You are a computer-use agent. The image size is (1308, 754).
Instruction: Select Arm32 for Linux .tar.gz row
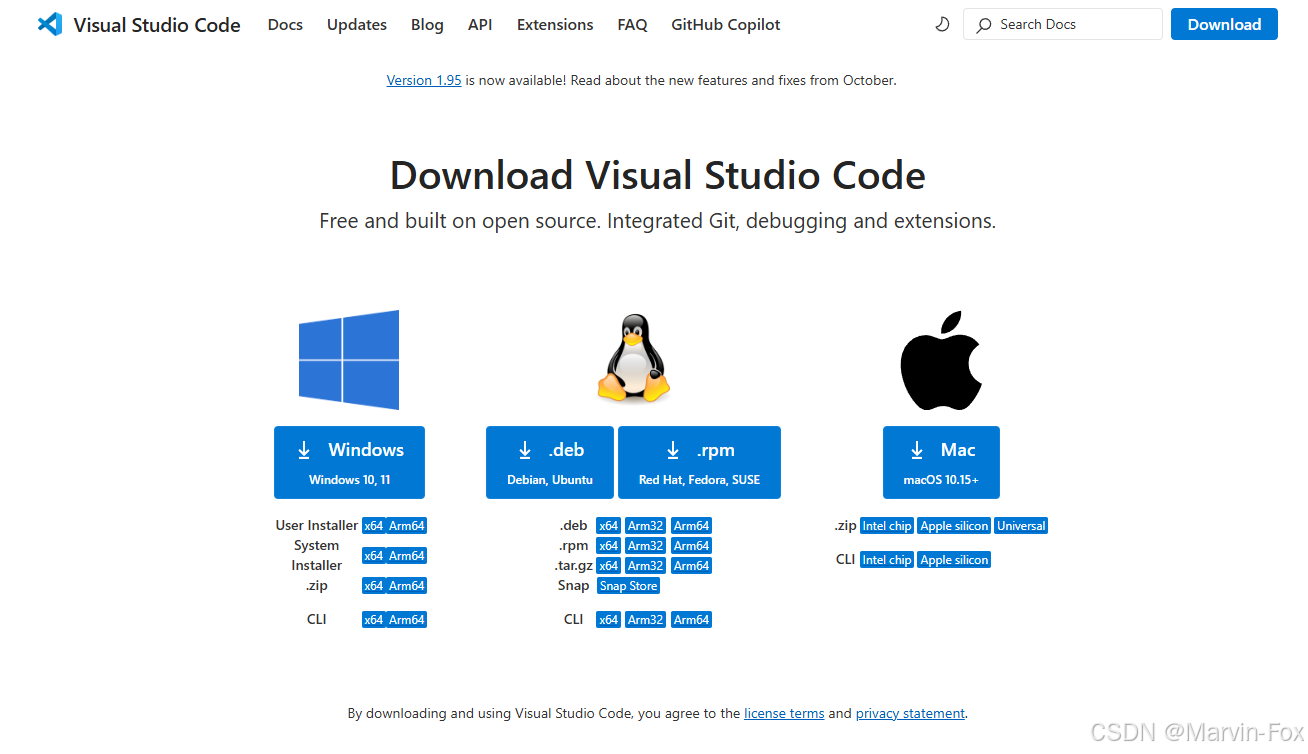click(x=646, y=566)
